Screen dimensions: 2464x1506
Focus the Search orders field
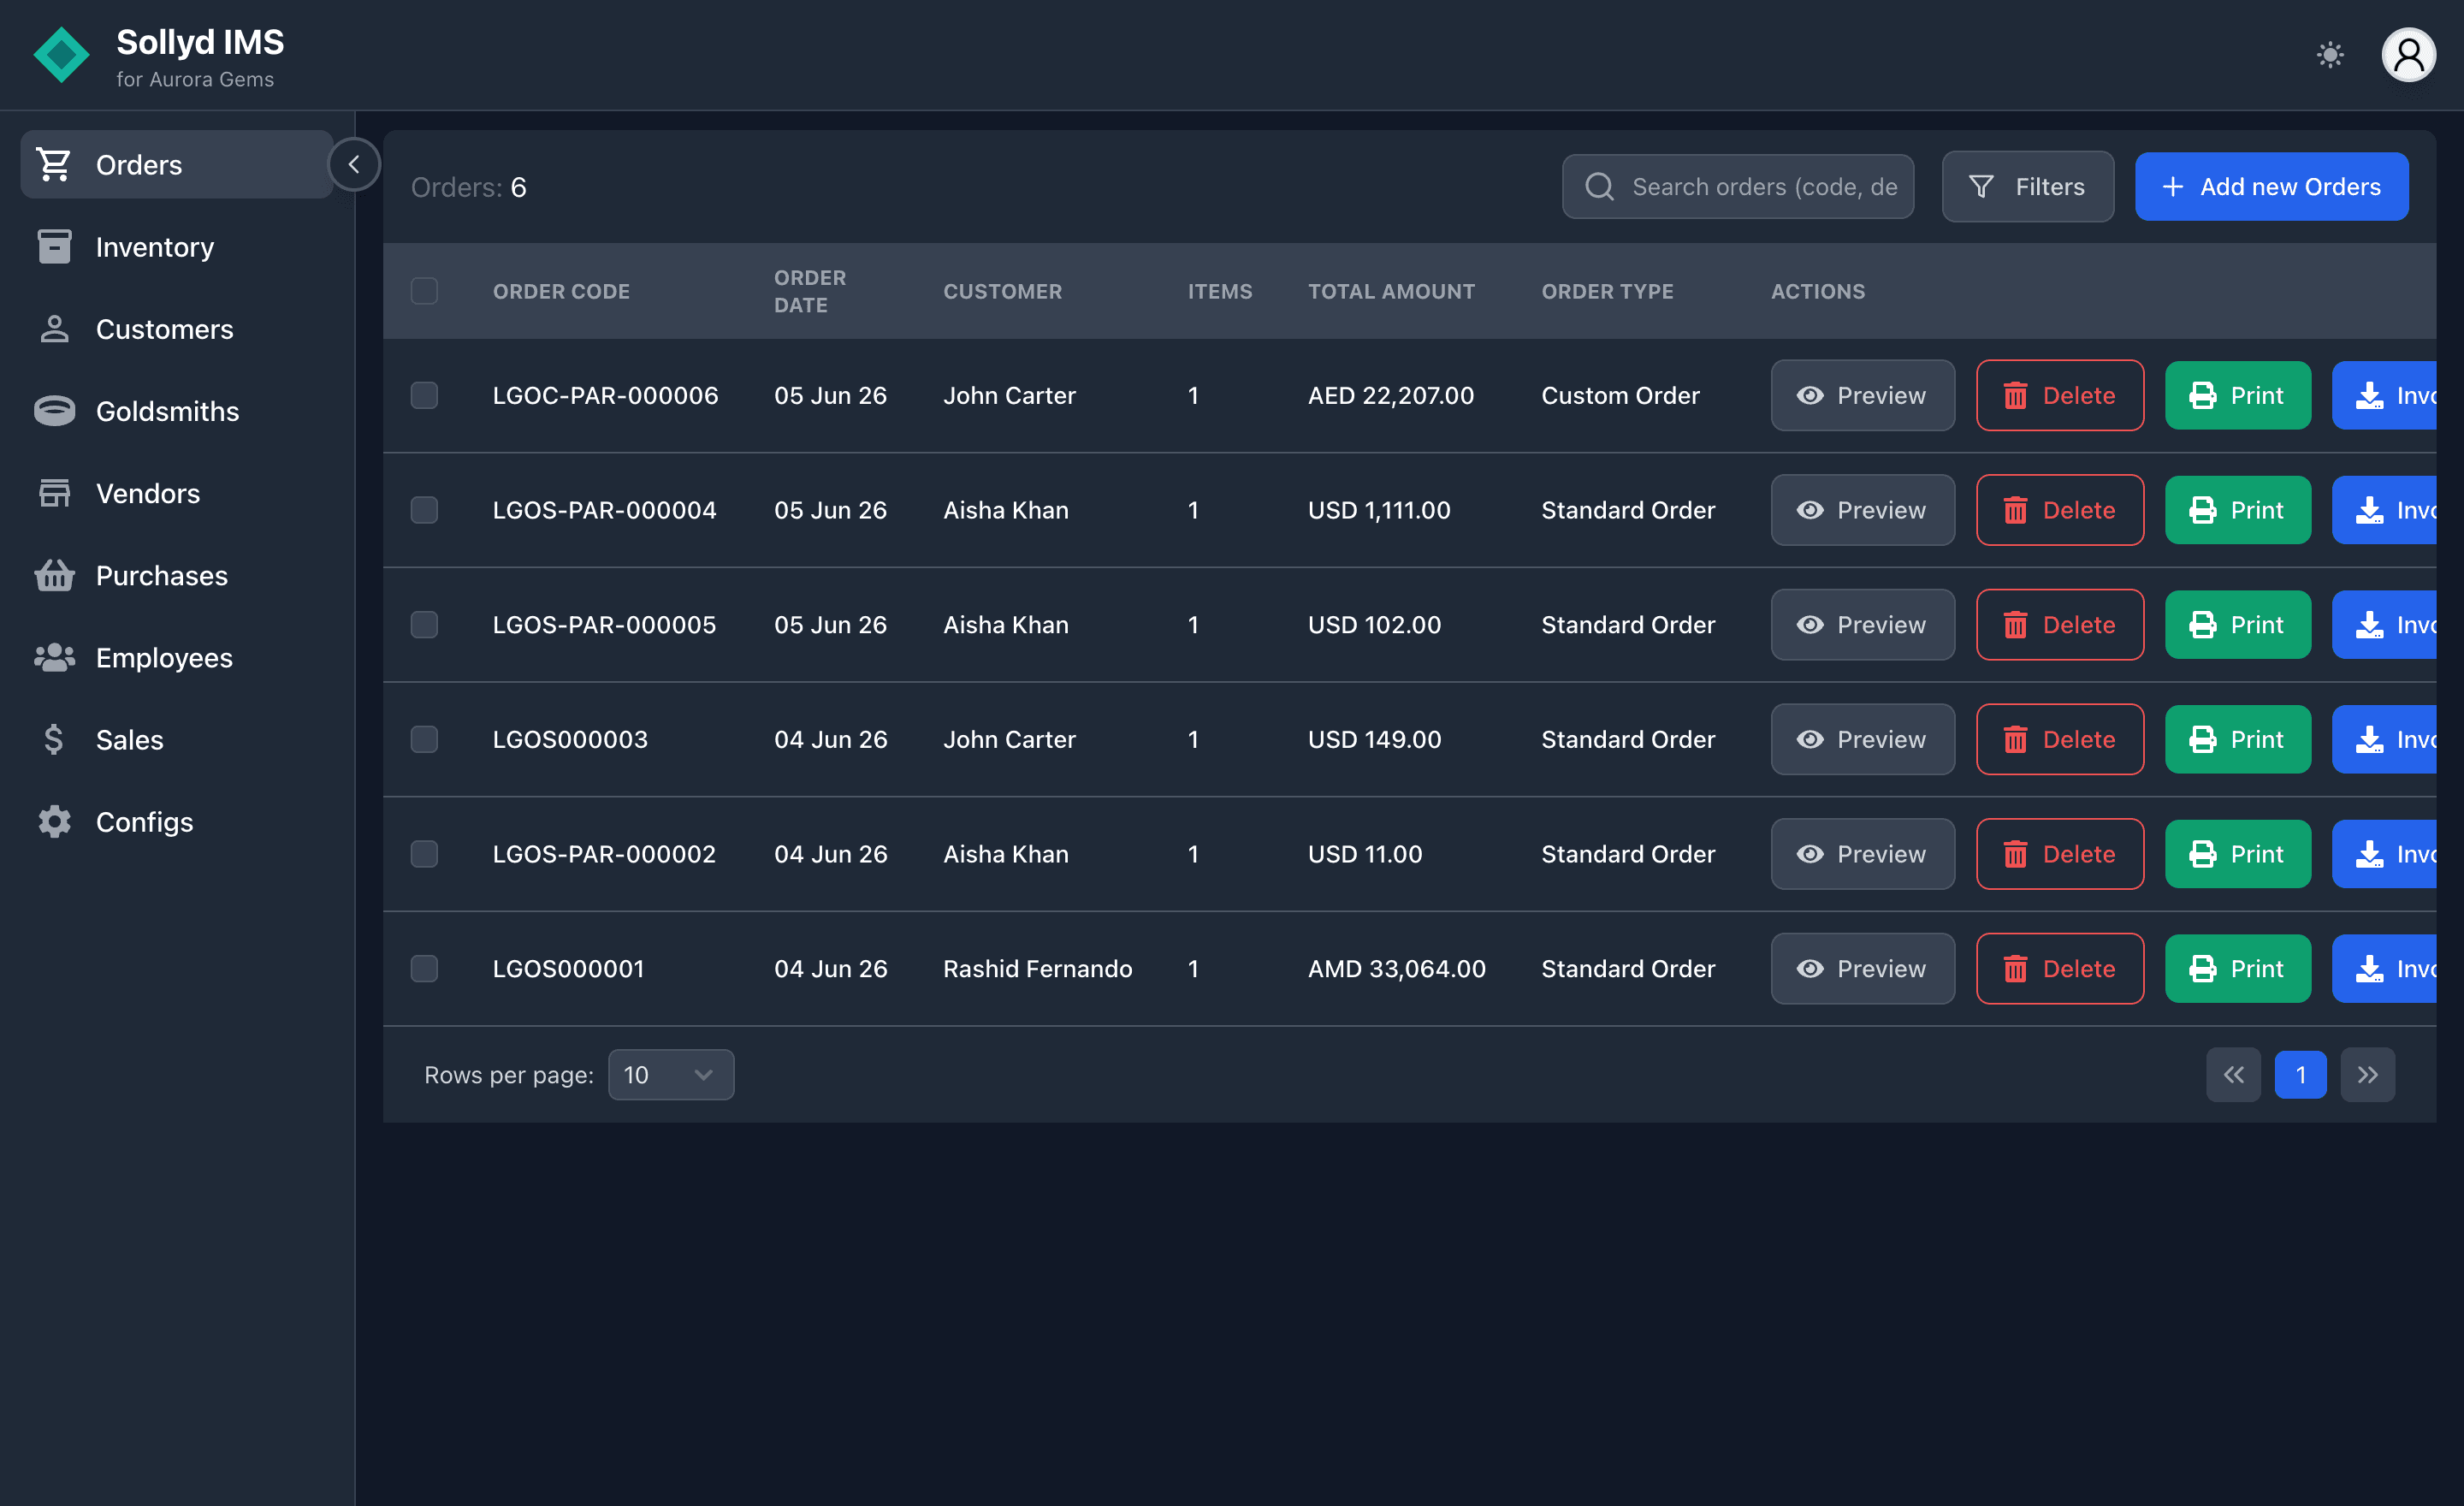click(x=1738, y=187)
